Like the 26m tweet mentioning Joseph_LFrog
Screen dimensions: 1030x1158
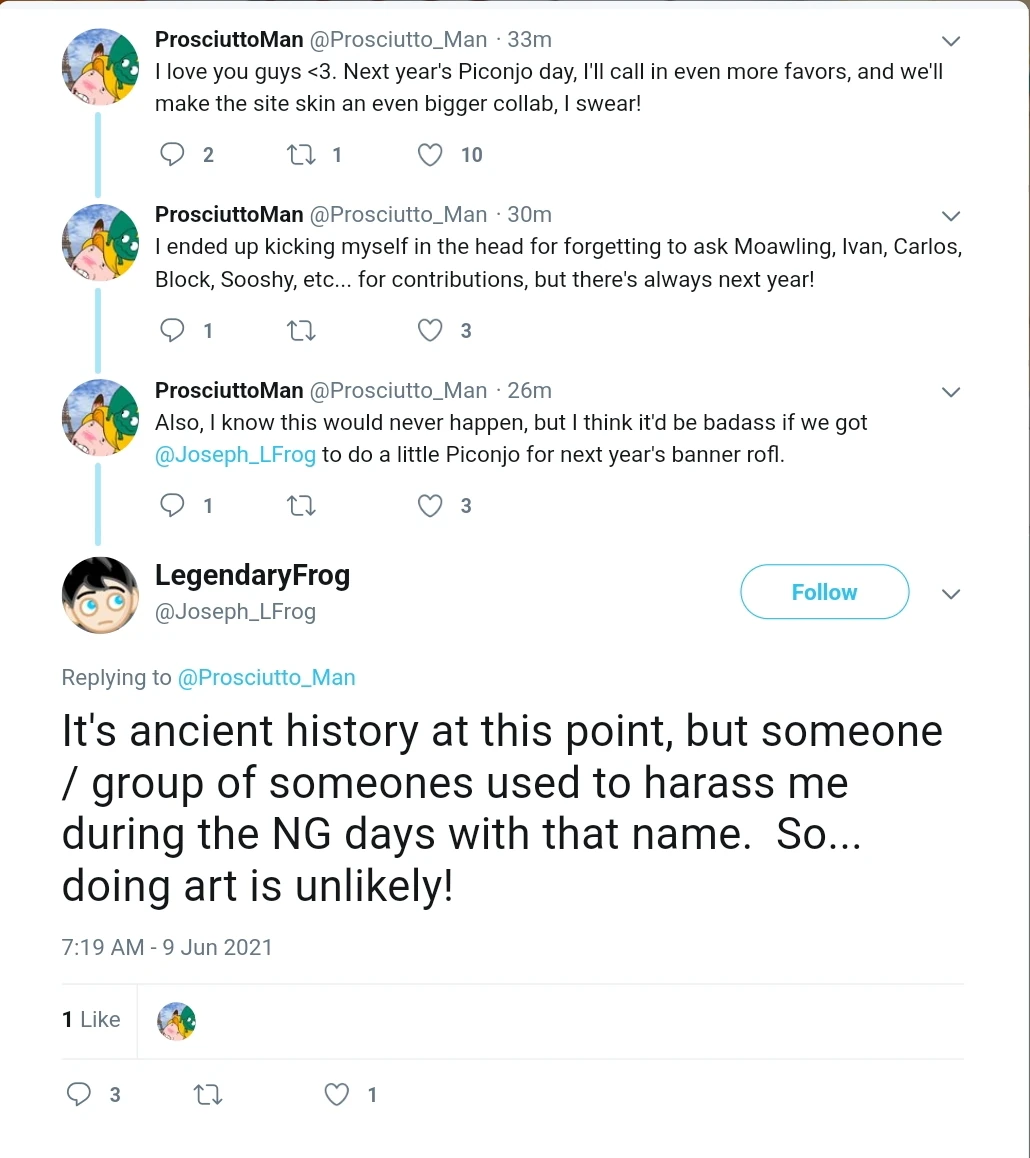[x=430, y=506]
